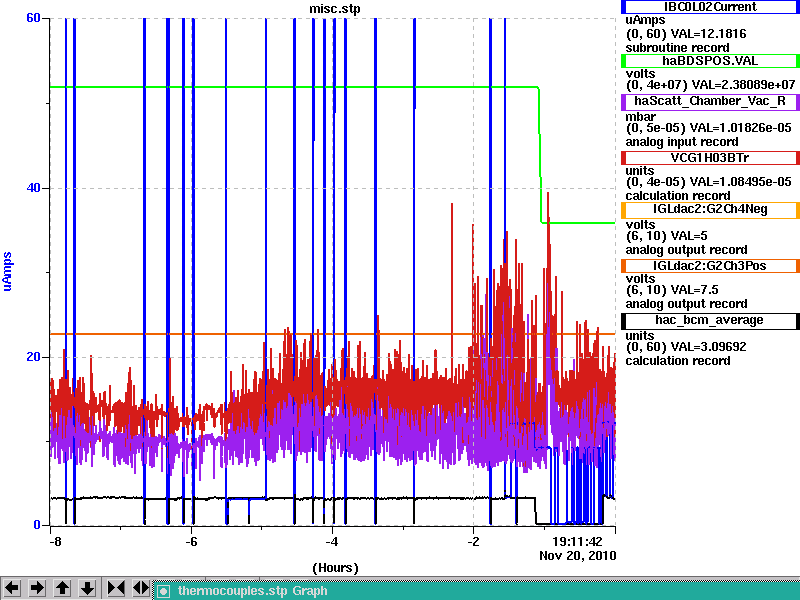Click the VAL=1.08495e-05 readout text
Viewport: 800px width, 600px height.
740,182
